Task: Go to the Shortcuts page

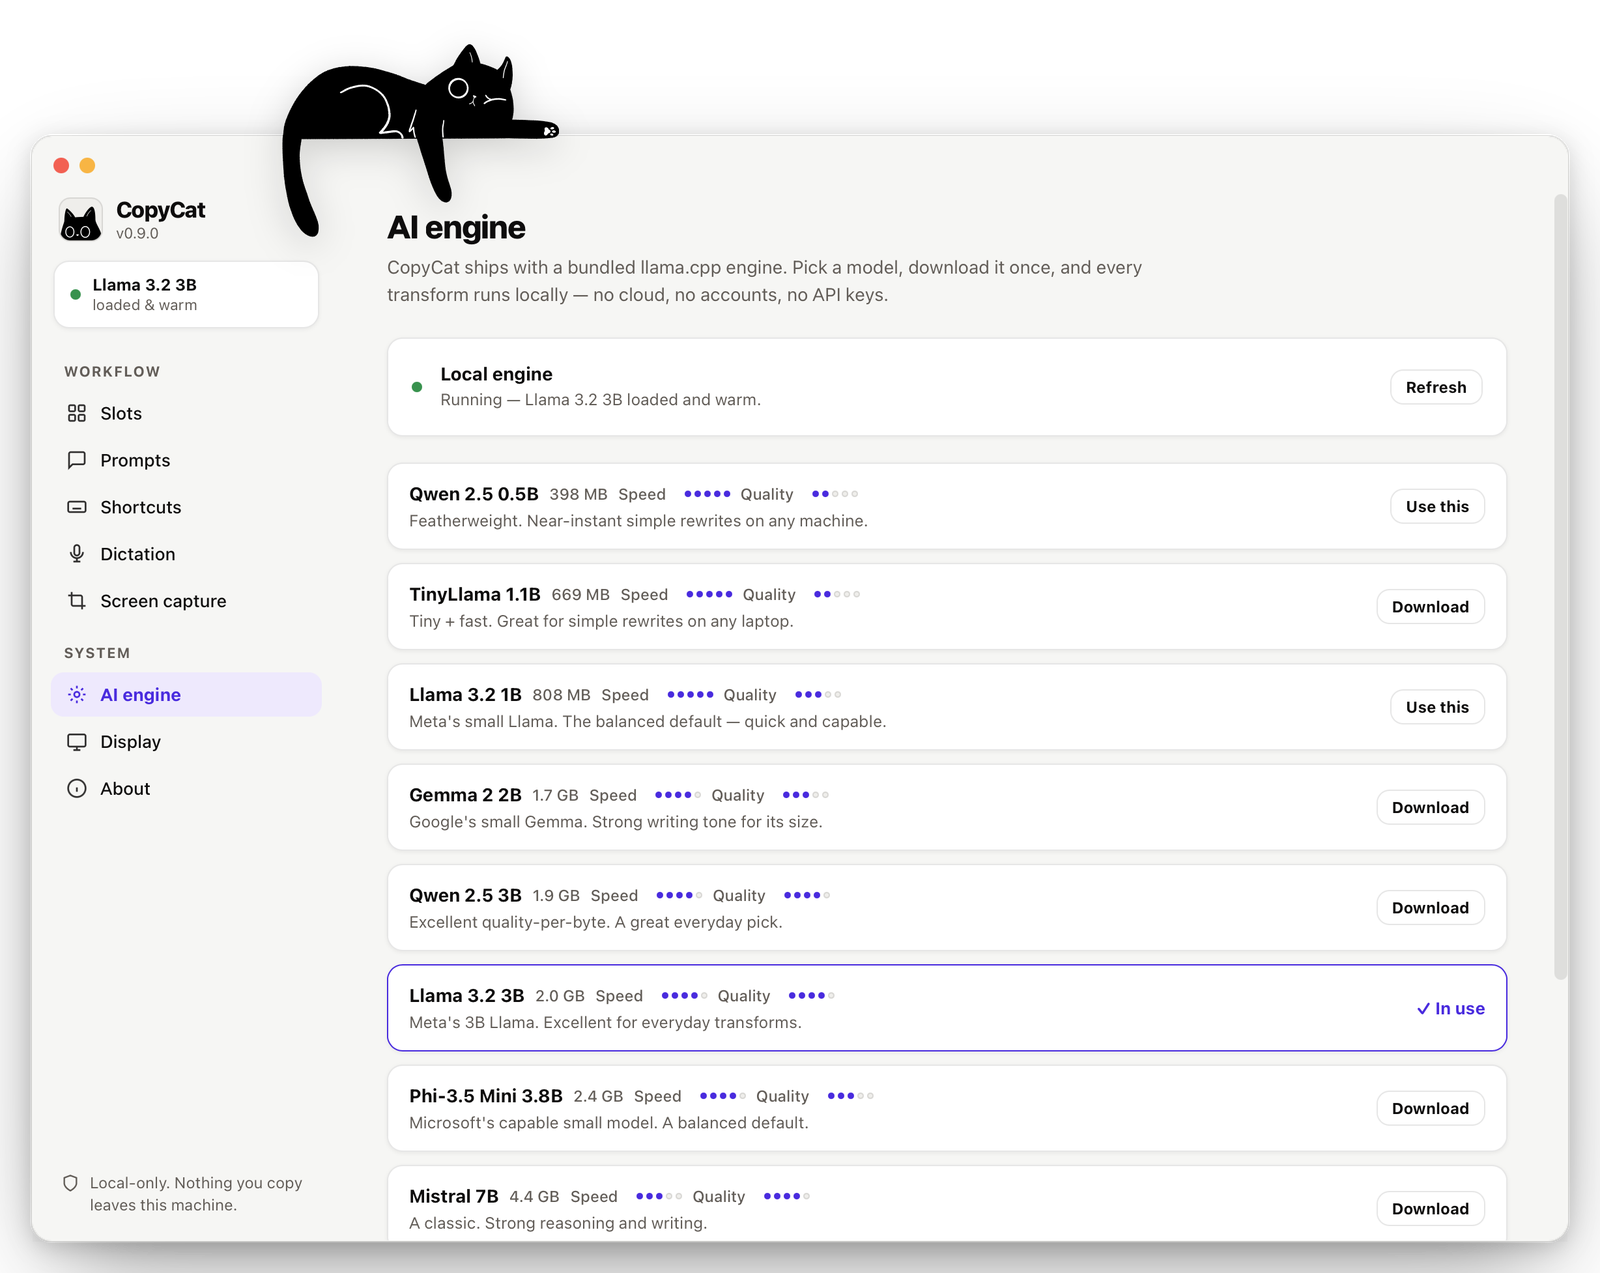Action: click(186, 507)
